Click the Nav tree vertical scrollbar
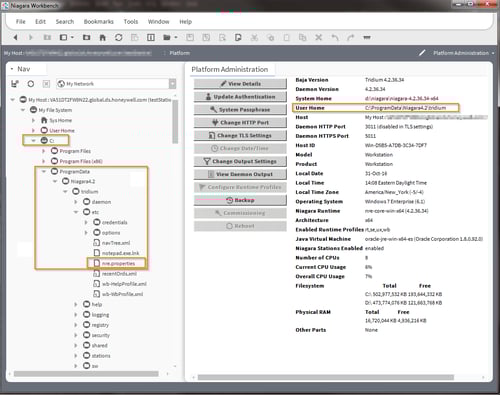Viewport: 500px width, 395px height. click(175, 122)
